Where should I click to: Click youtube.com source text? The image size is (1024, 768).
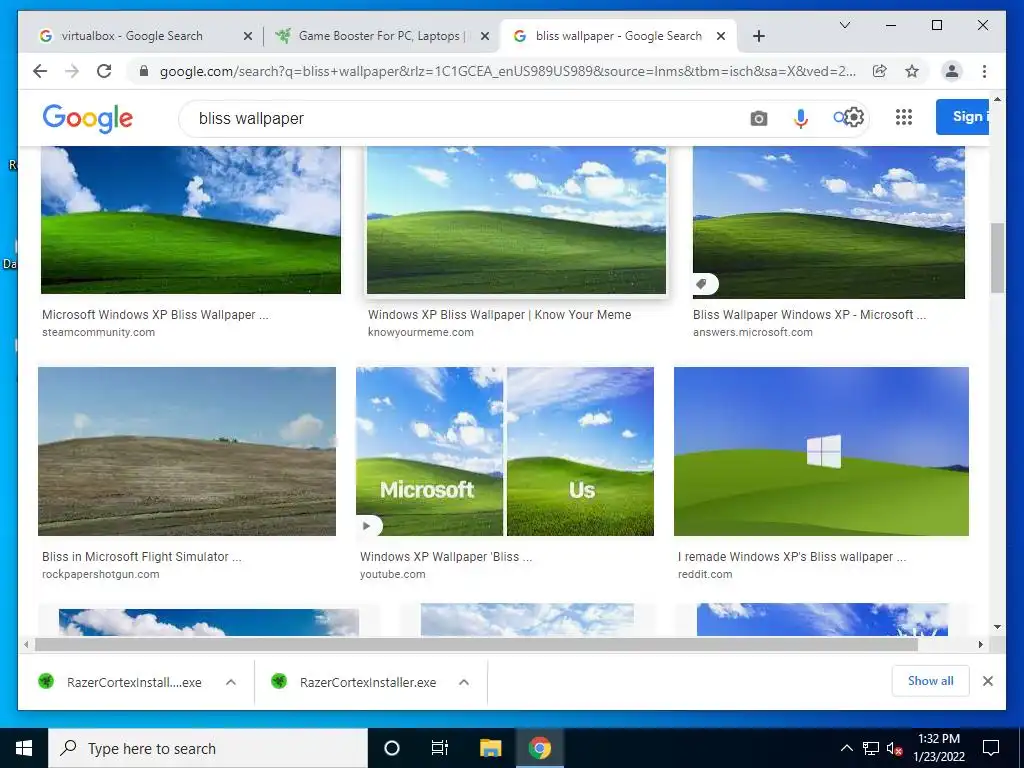click(x=392, y=575)
